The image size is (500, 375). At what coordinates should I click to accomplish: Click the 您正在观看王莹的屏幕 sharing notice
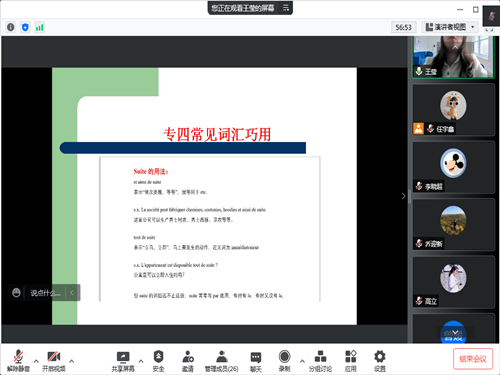coord(243,8)
